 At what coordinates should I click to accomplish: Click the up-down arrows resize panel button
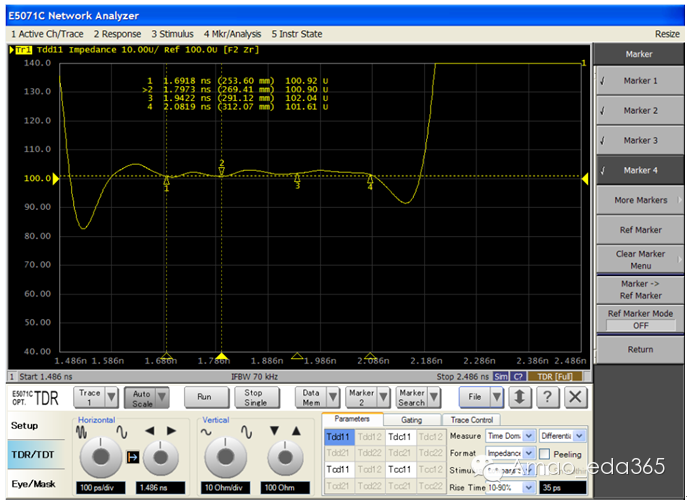pos(520,397)
